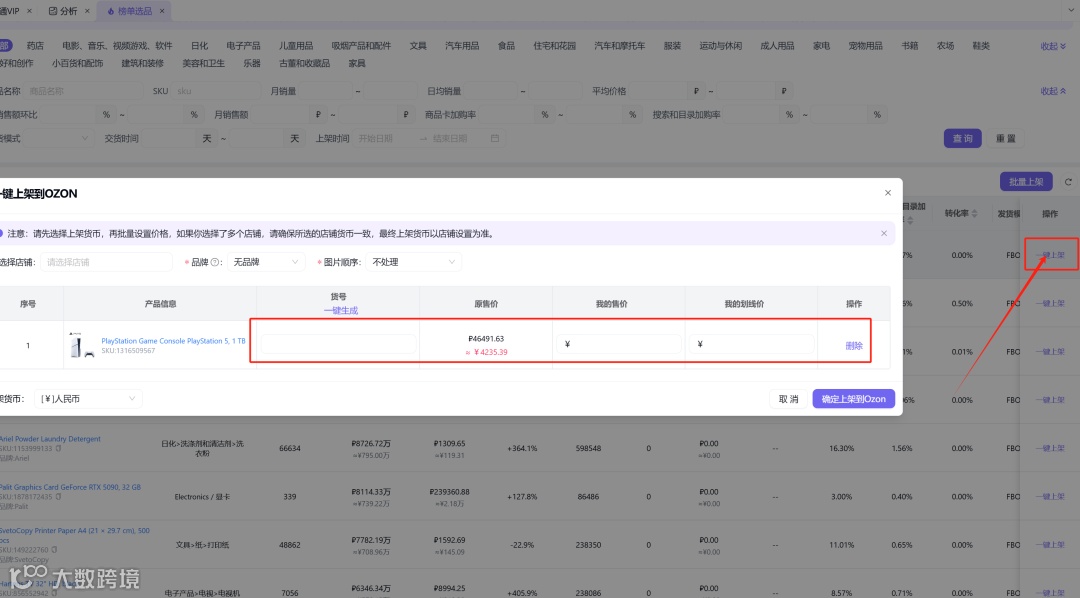Click the 我的售价 price input field
This screenshot has width=1080, height=598.
[x=619, y=344]
